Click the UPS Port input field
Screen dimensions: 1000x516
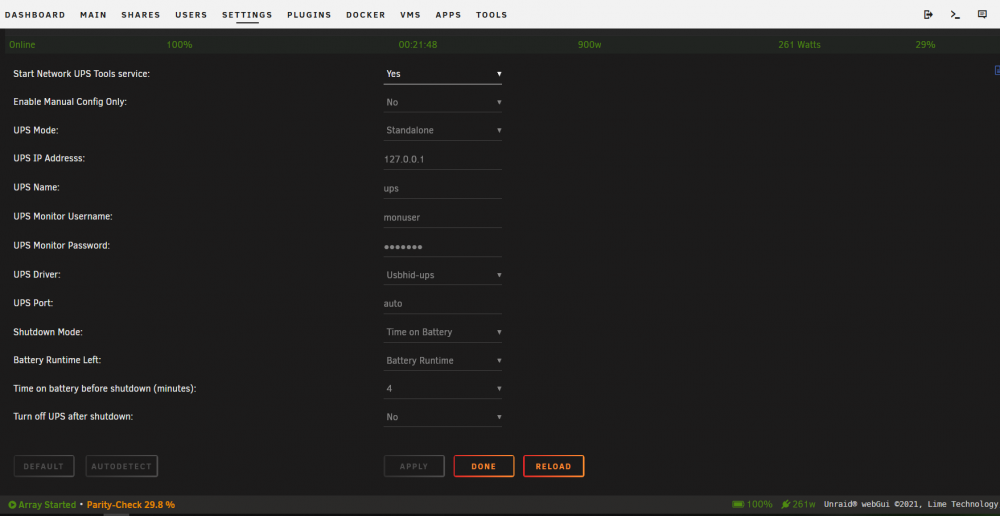point(443,304)
